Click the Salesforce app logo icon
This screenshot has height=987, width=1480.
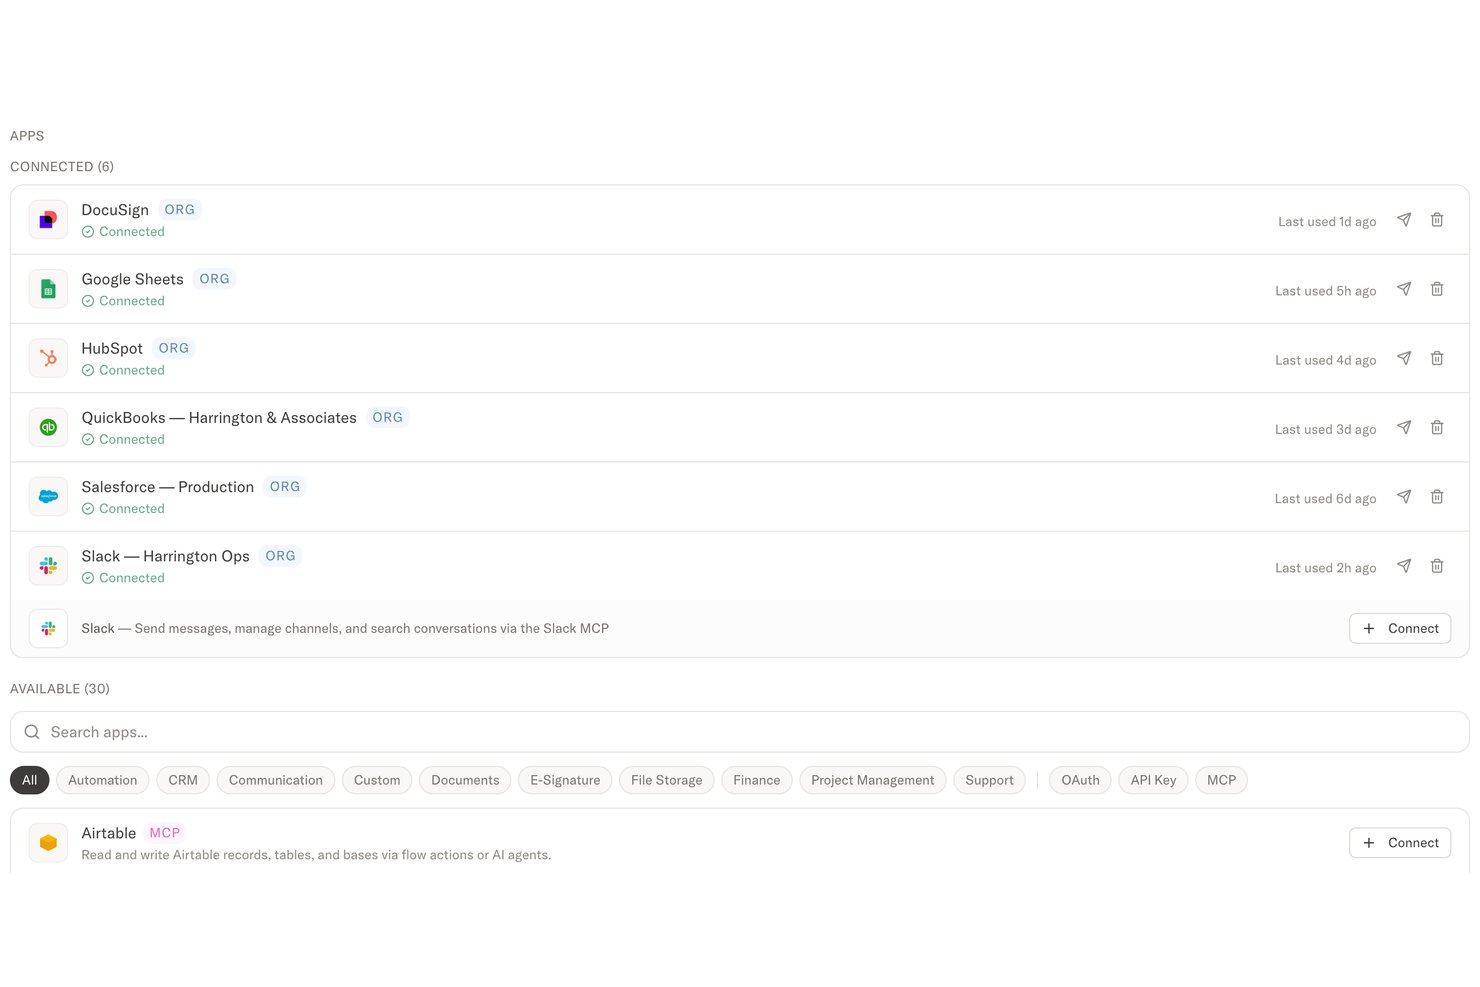click(48, 497)
